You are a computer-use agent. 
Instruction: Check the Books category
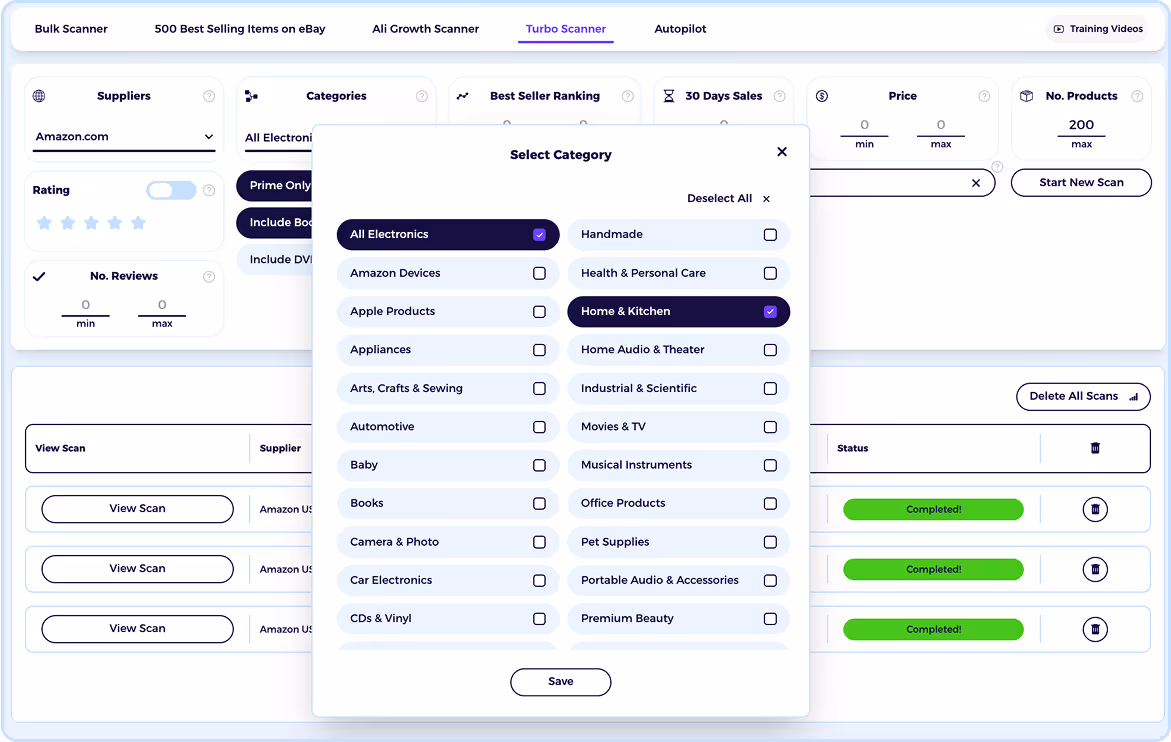[539, 504]
